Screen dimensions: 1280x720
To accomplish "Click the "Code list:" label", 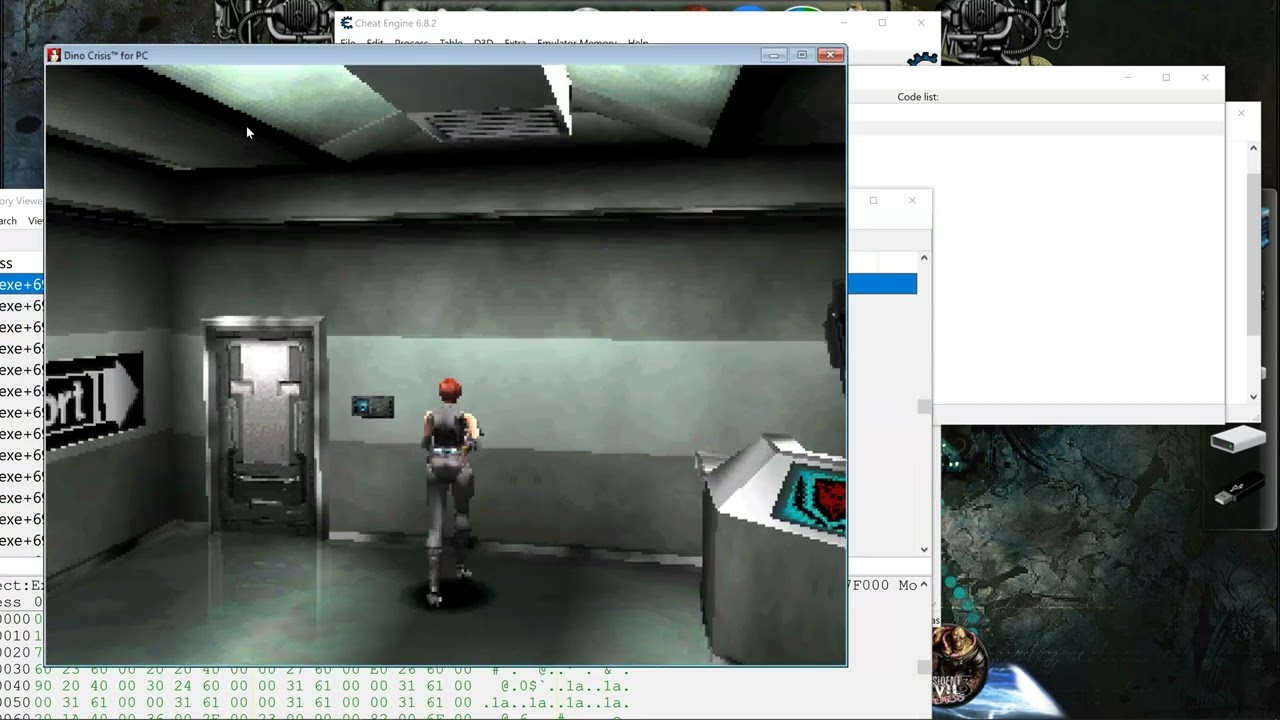I will click(x=917, y=97).
